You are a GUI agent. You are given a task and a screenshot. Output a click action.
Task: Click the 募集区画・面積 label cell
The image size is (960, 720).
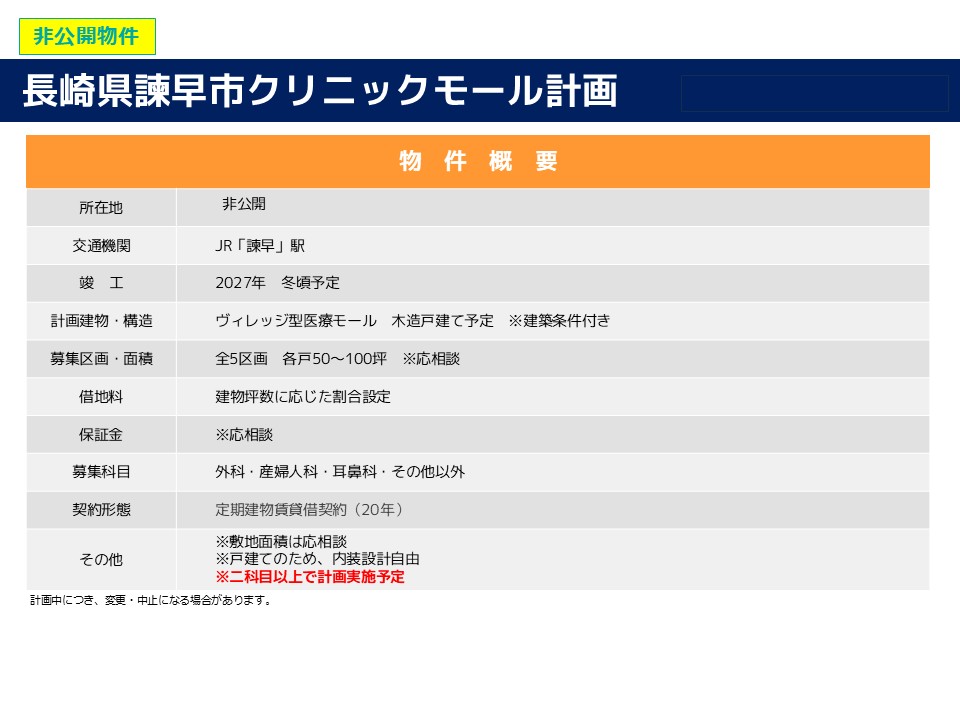[x=101, y=359]
